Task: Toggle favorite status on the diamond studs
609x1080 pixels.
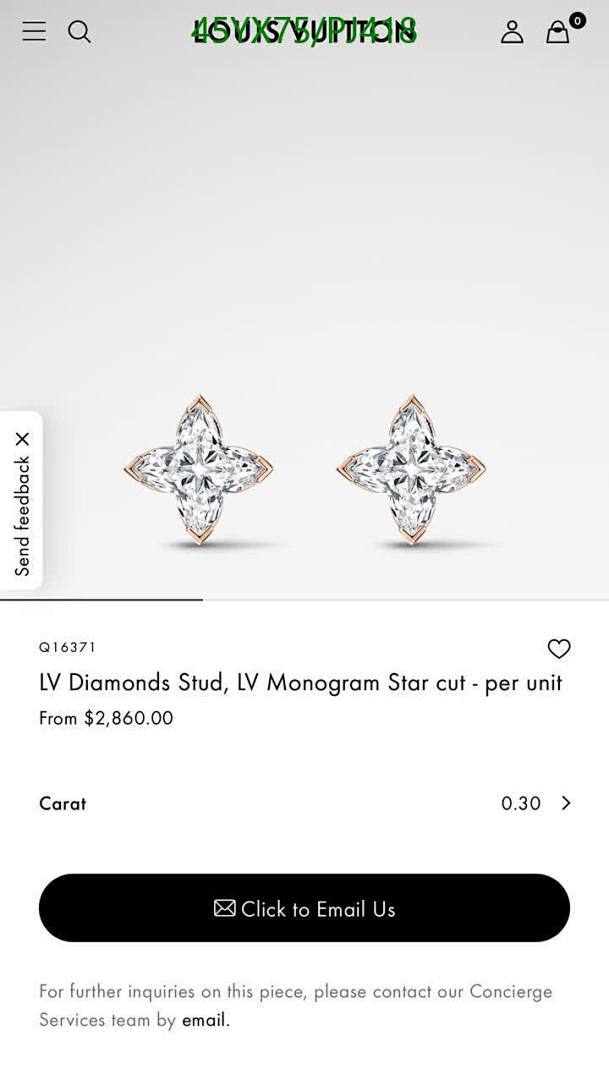Action: (x=559, y=649)
